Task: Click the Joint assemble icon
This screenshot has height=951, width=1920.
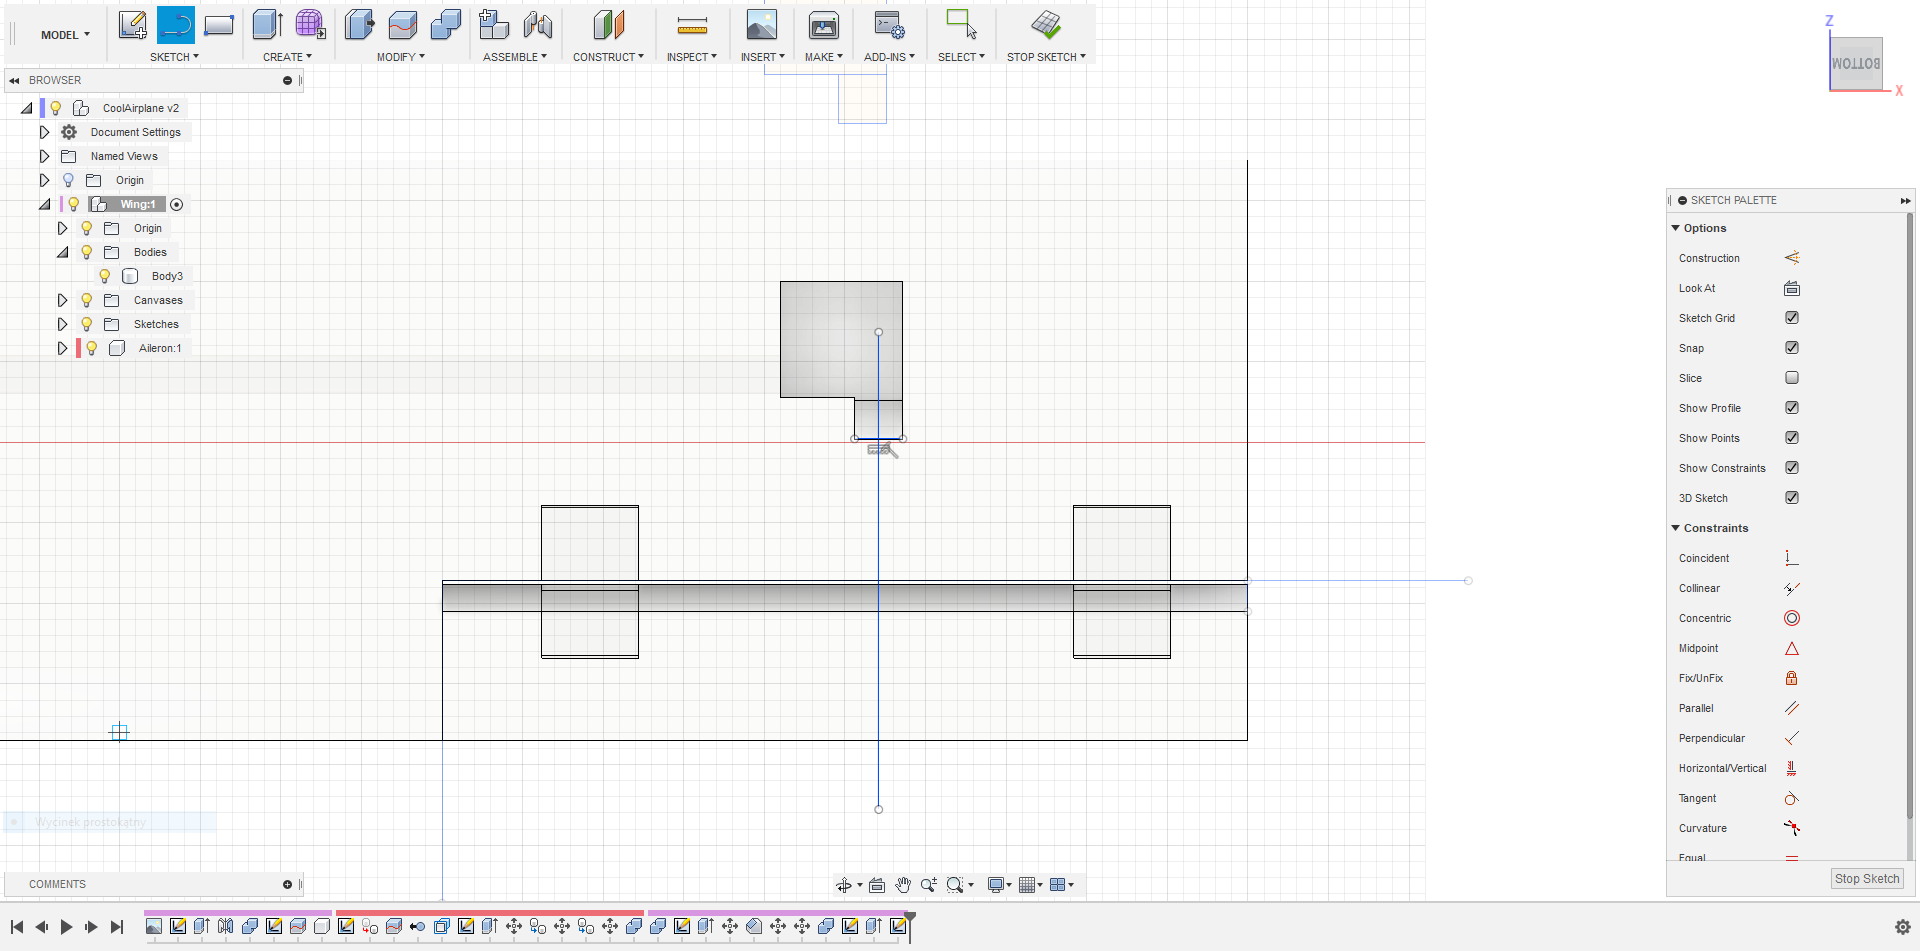Action: coord(538,25)
